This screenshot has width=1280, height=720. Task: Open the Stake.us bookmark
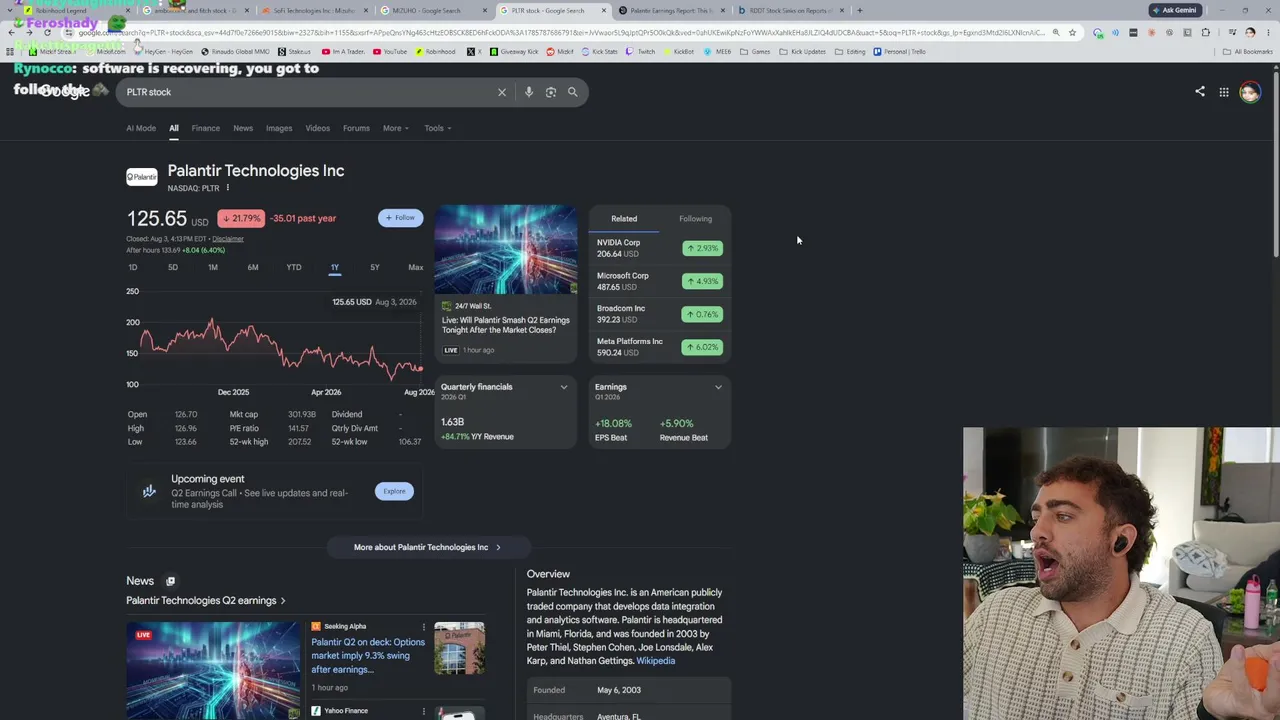295,51
